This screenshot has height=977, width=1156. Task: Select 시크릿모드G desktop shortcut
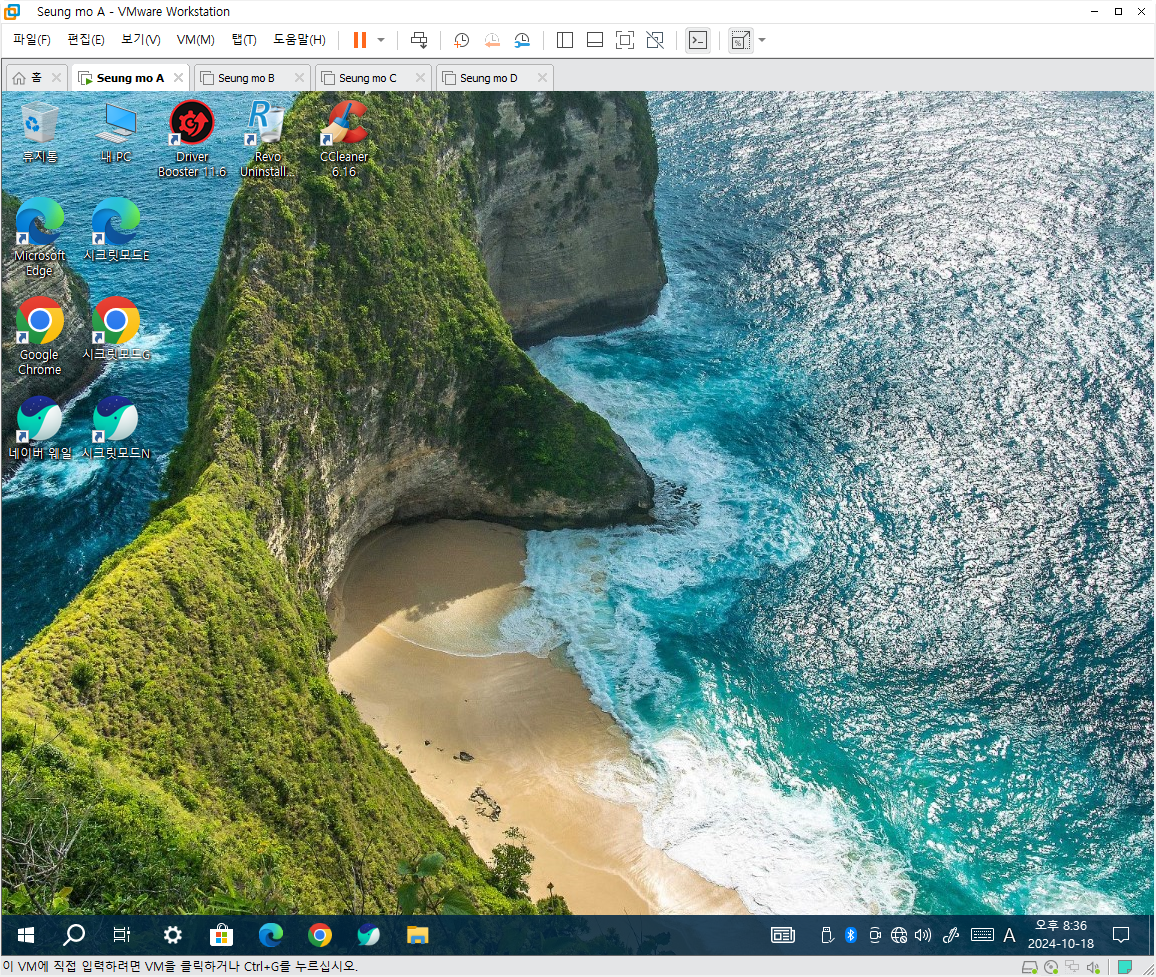click(116, 329)
